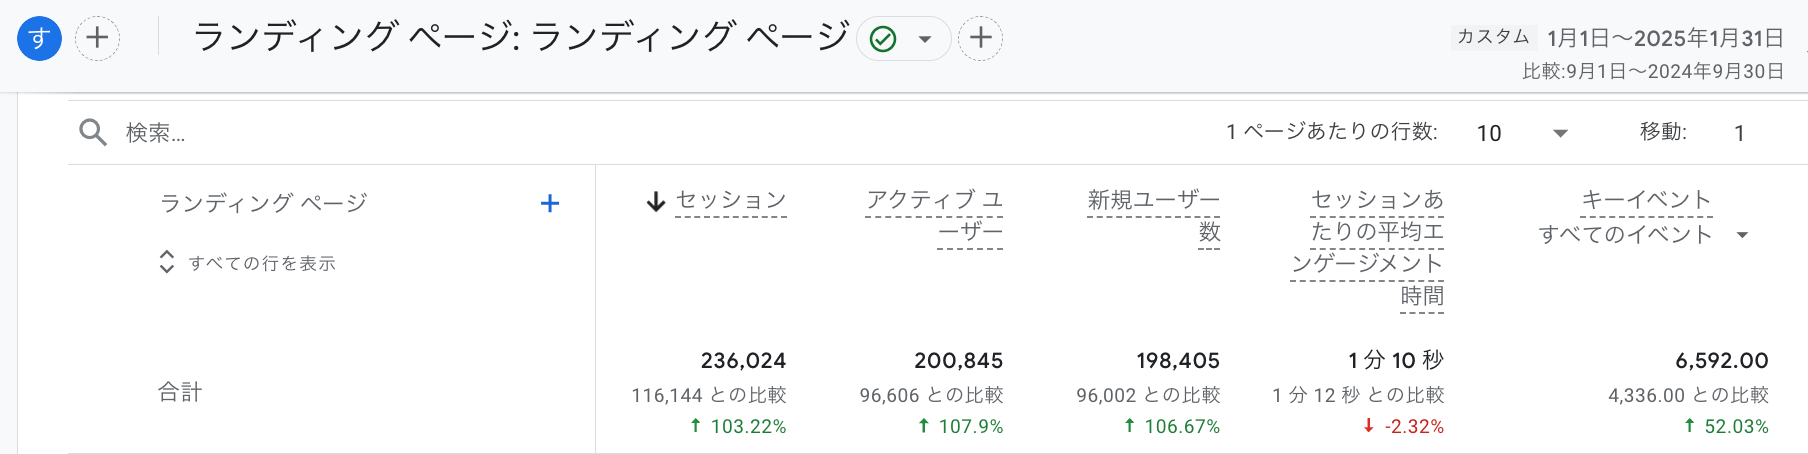Image resolution: width=1808 pixels, height=454 pixels.
Task: Expand rows via すべての行を表示 arrows icon
Action: [167, 262]
